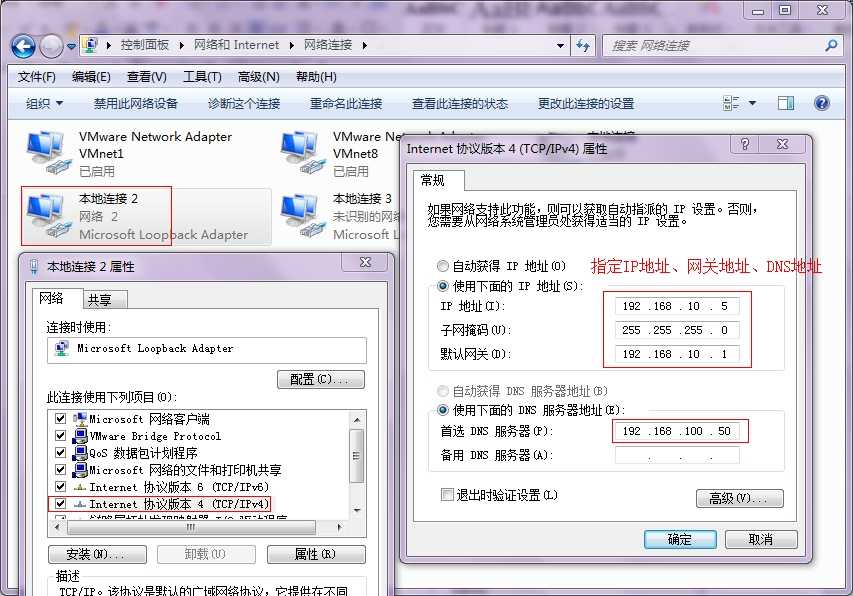The width and height of the screenshot is (853, 596).
Task: Click the IP 地址 field 192.168.10.5
Action: 677,306
